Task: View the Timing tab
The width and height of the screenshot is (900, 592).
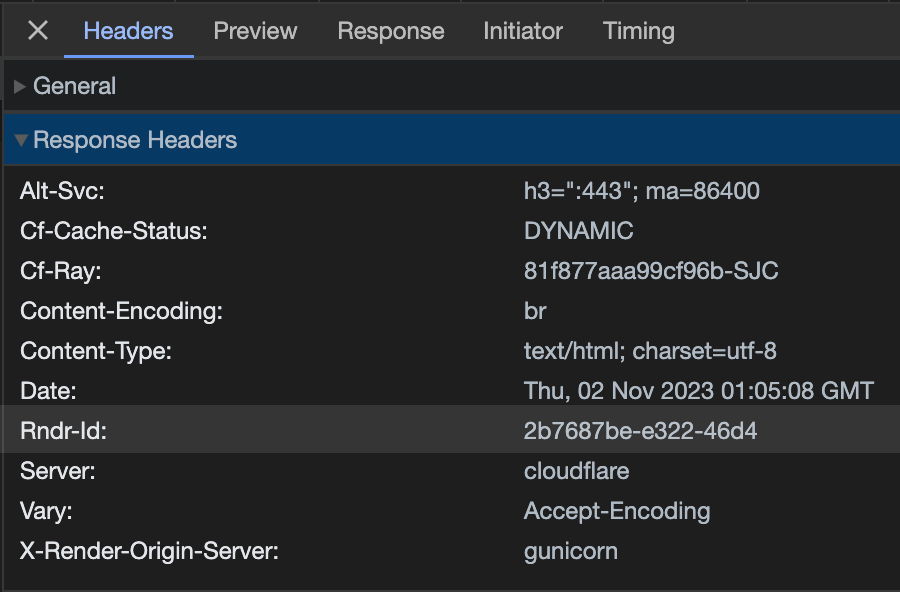Action: 638,31
